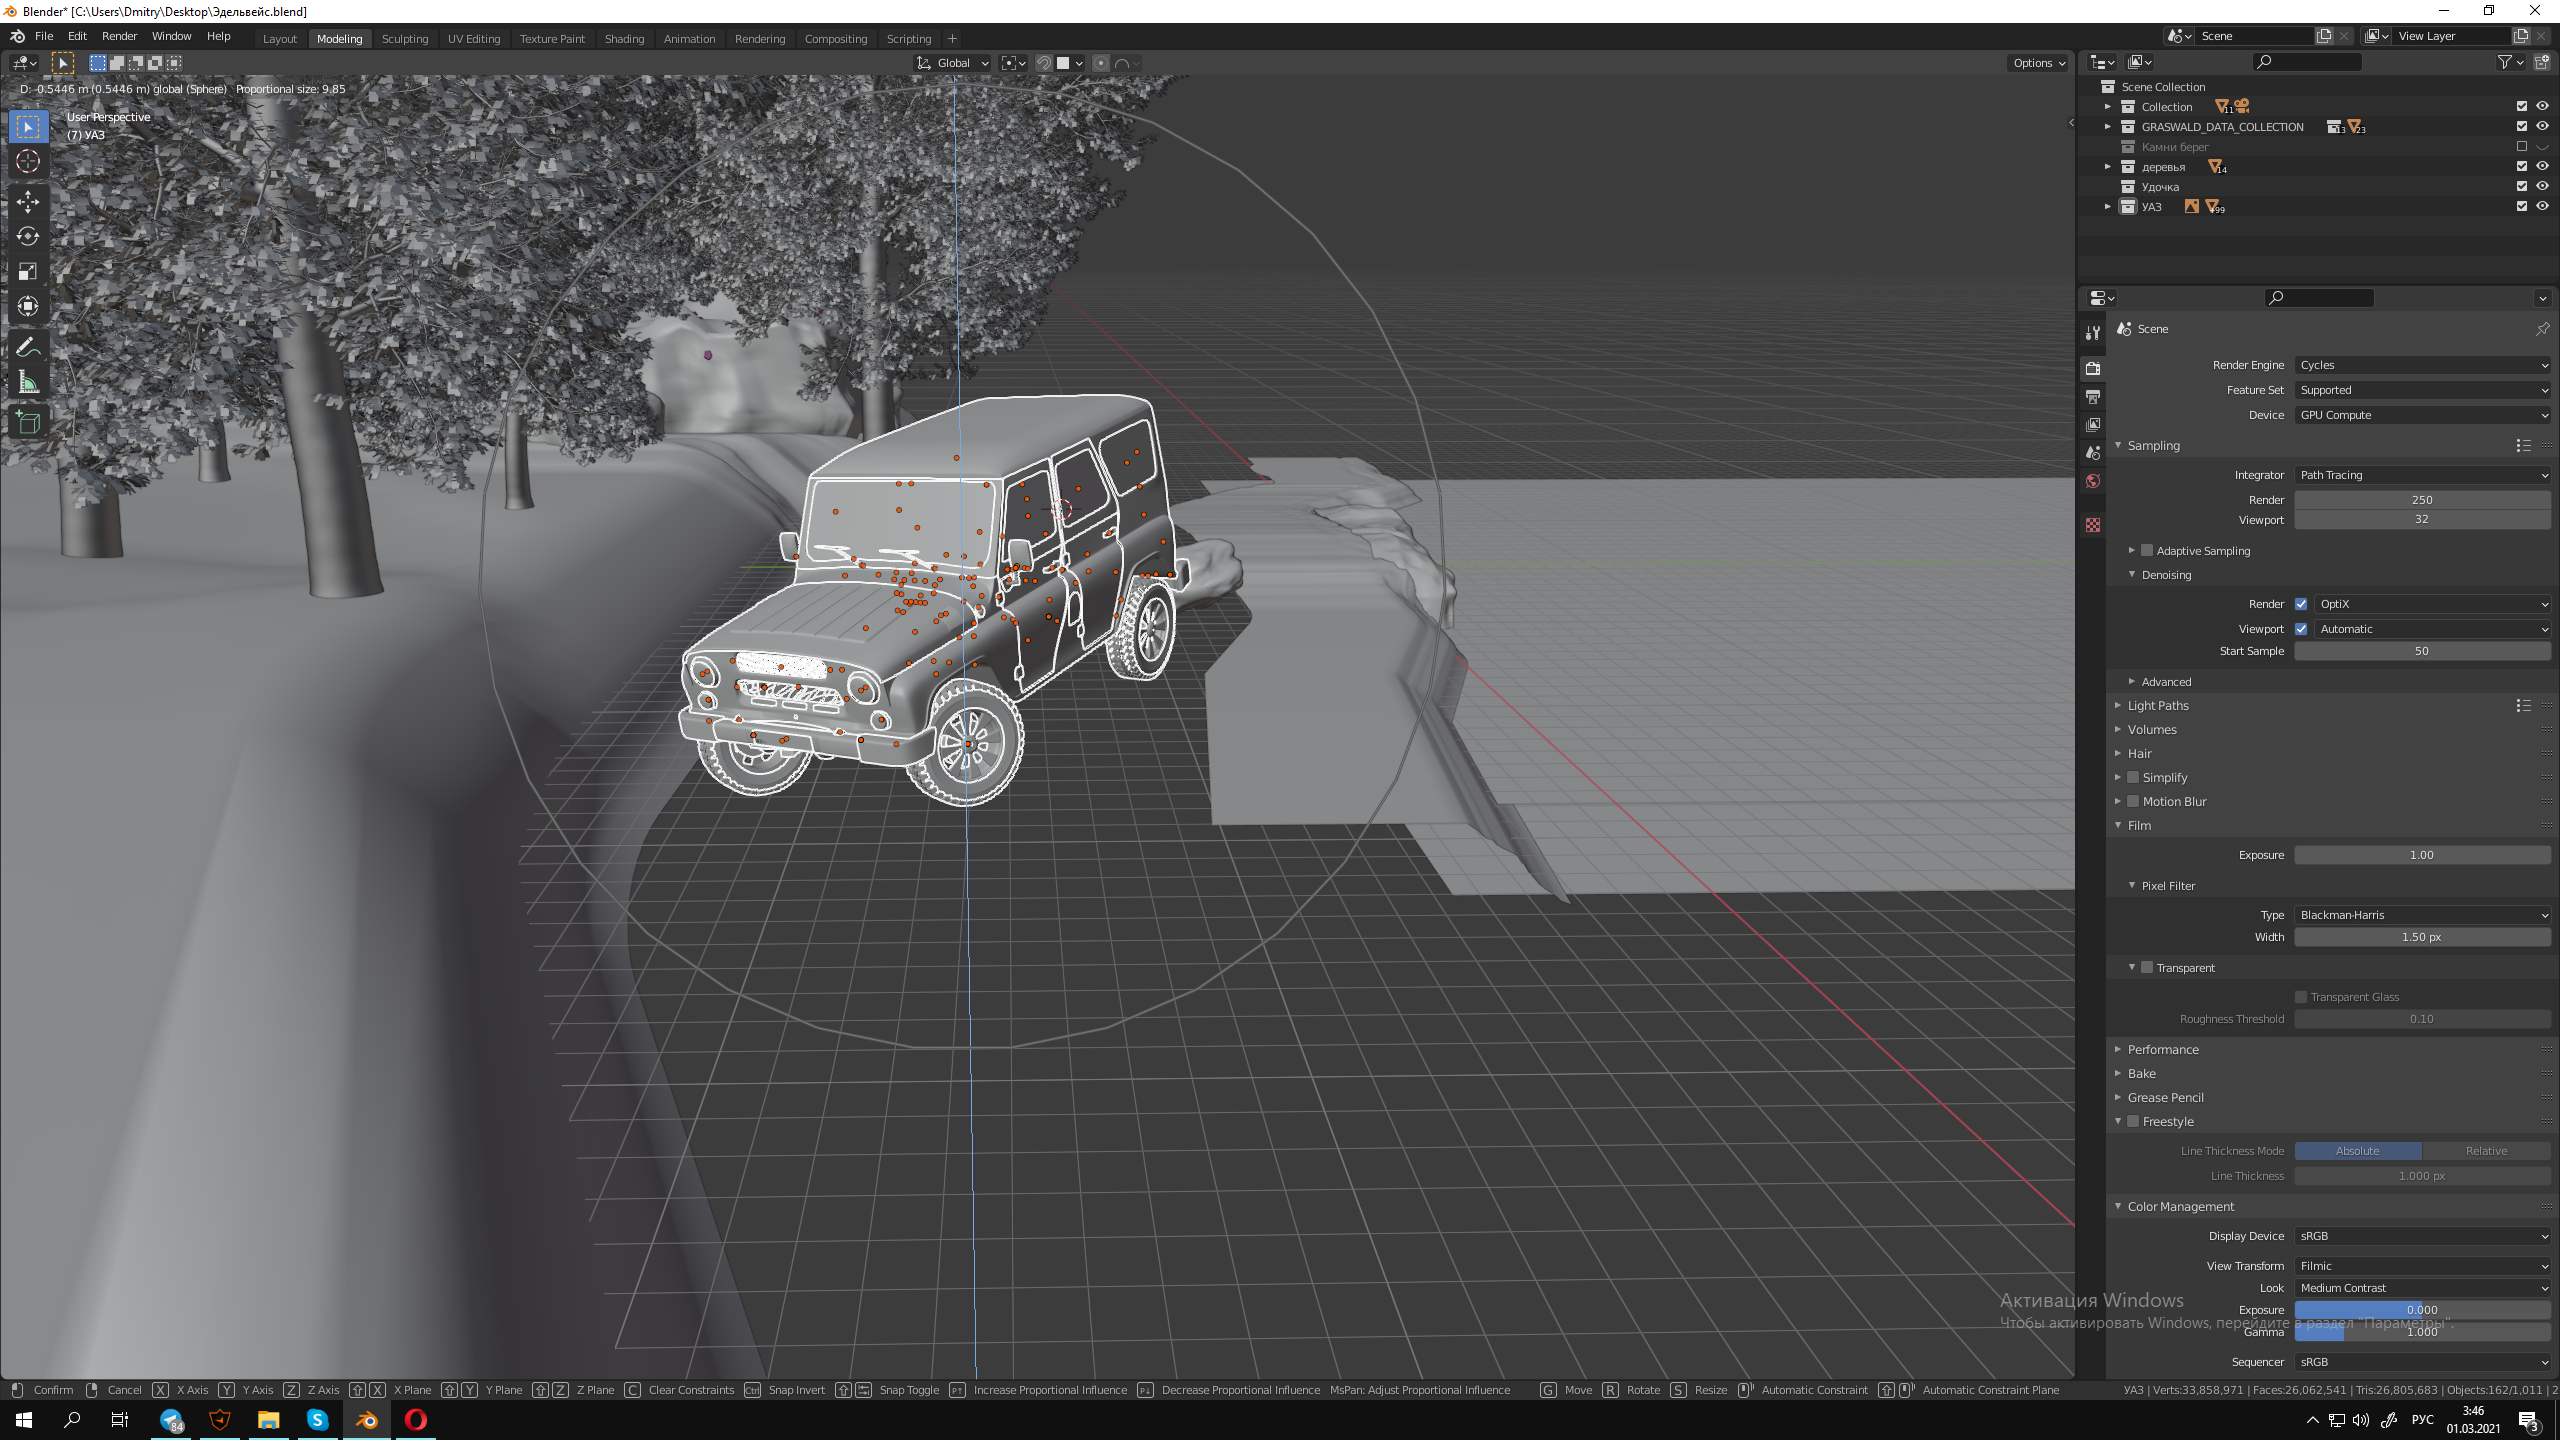Expand the УАЗ collection in outliner
This screenshot has width=2560, height=1440.
point(2108,206)
